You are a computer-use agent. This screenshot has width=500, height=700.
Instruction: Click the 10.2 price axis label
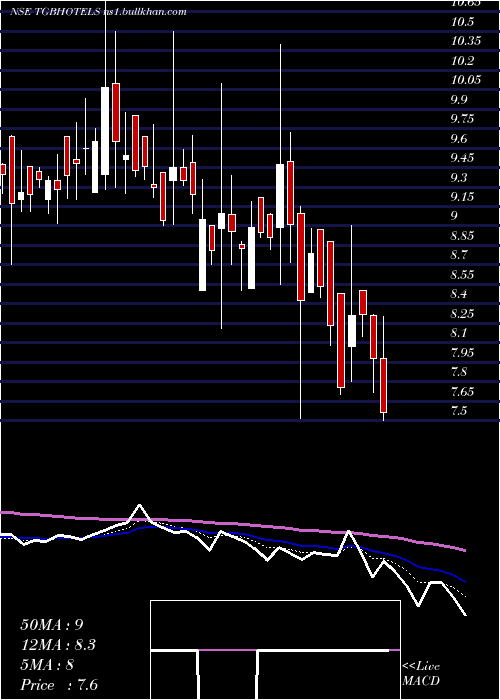(x=462, y=61)
